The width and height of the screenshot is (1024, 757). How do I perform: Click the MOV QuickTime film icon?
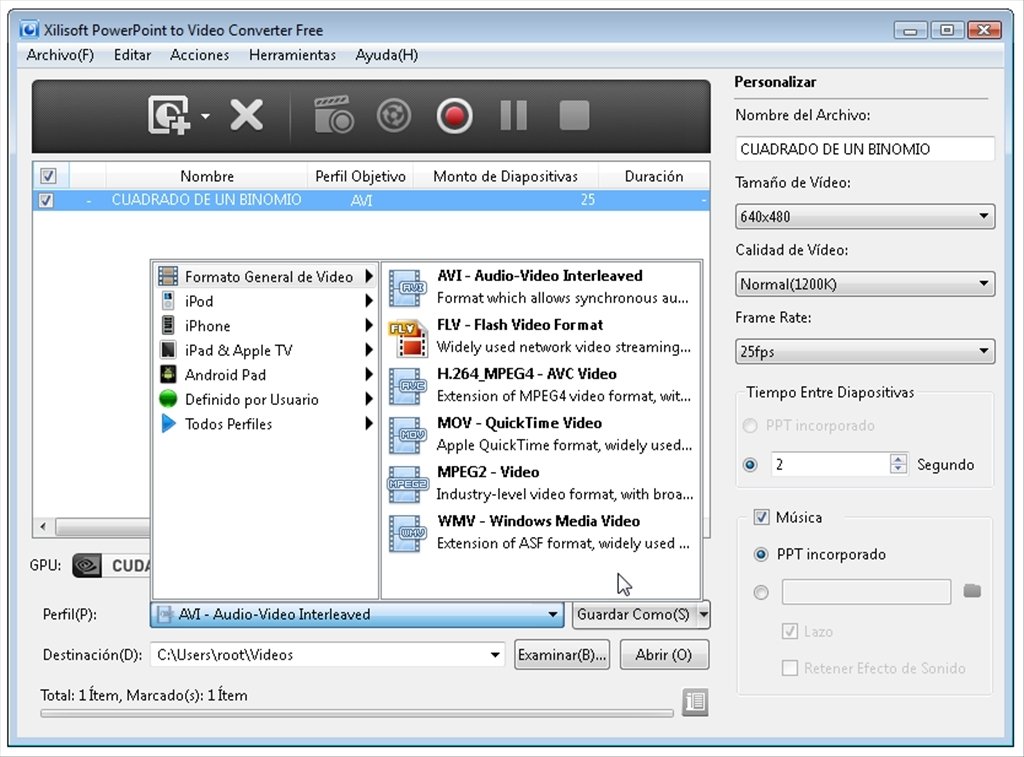(x=408, y=435)
